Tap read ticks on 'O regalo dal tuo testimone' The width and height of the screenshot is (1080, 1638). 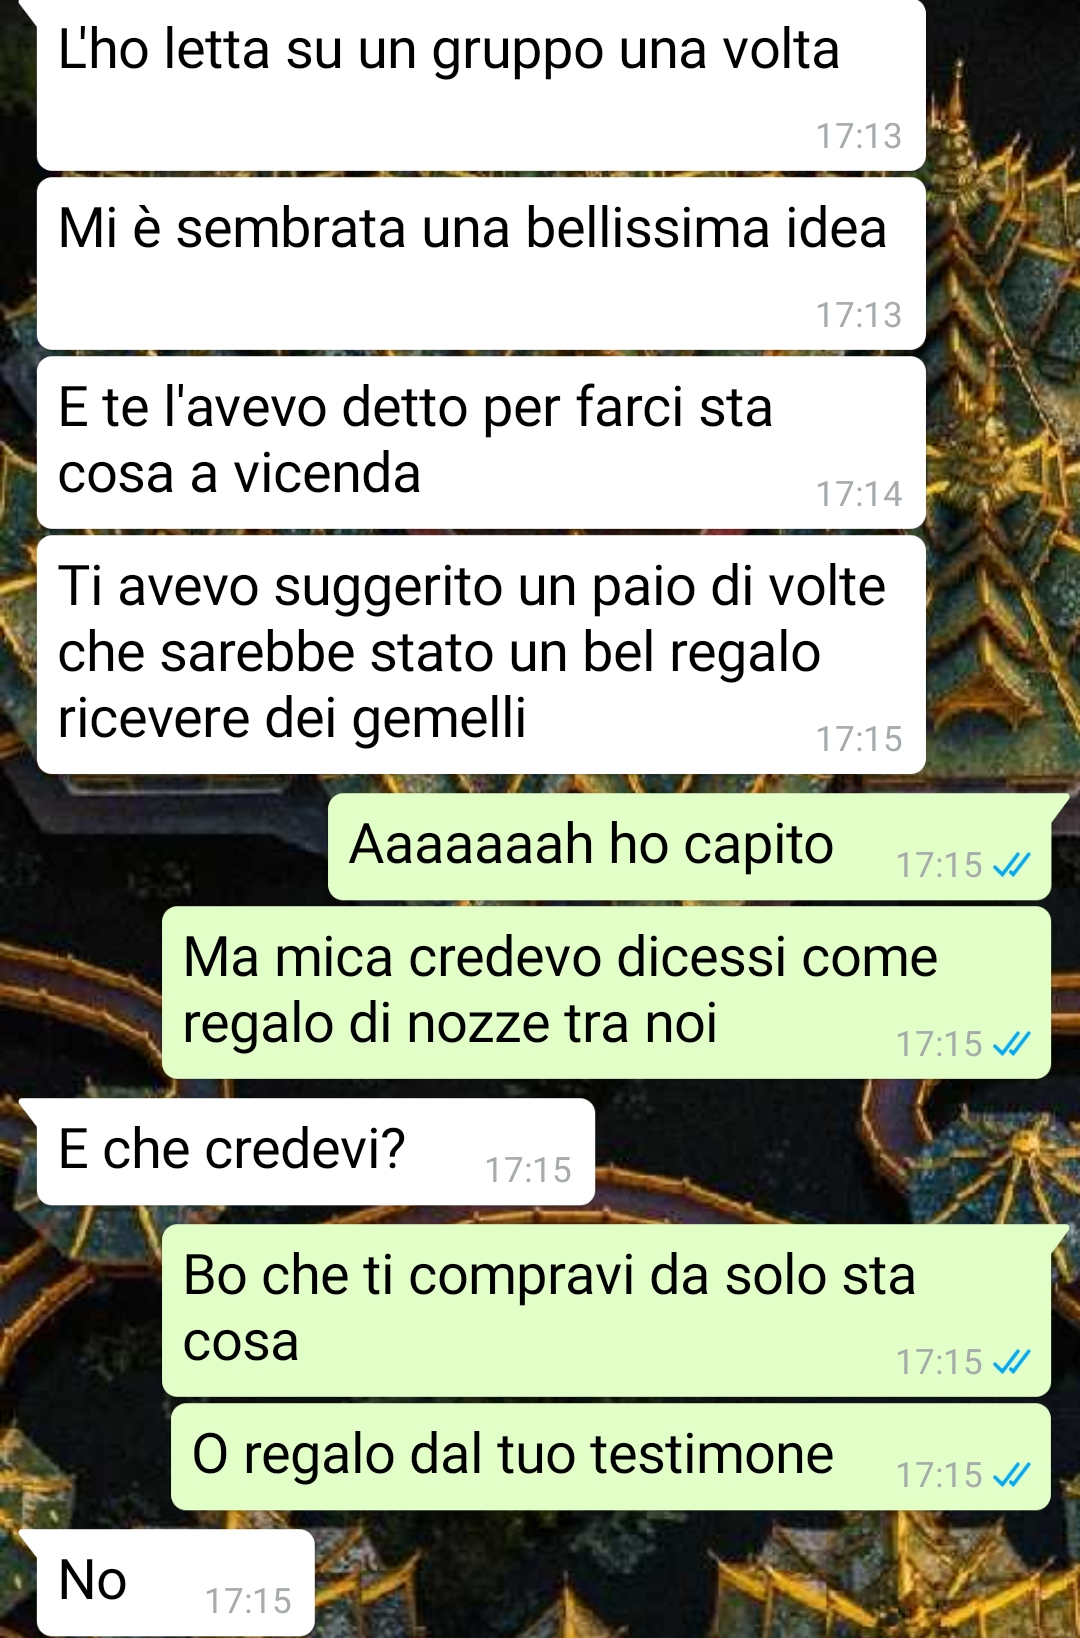pos(1011,1475)
